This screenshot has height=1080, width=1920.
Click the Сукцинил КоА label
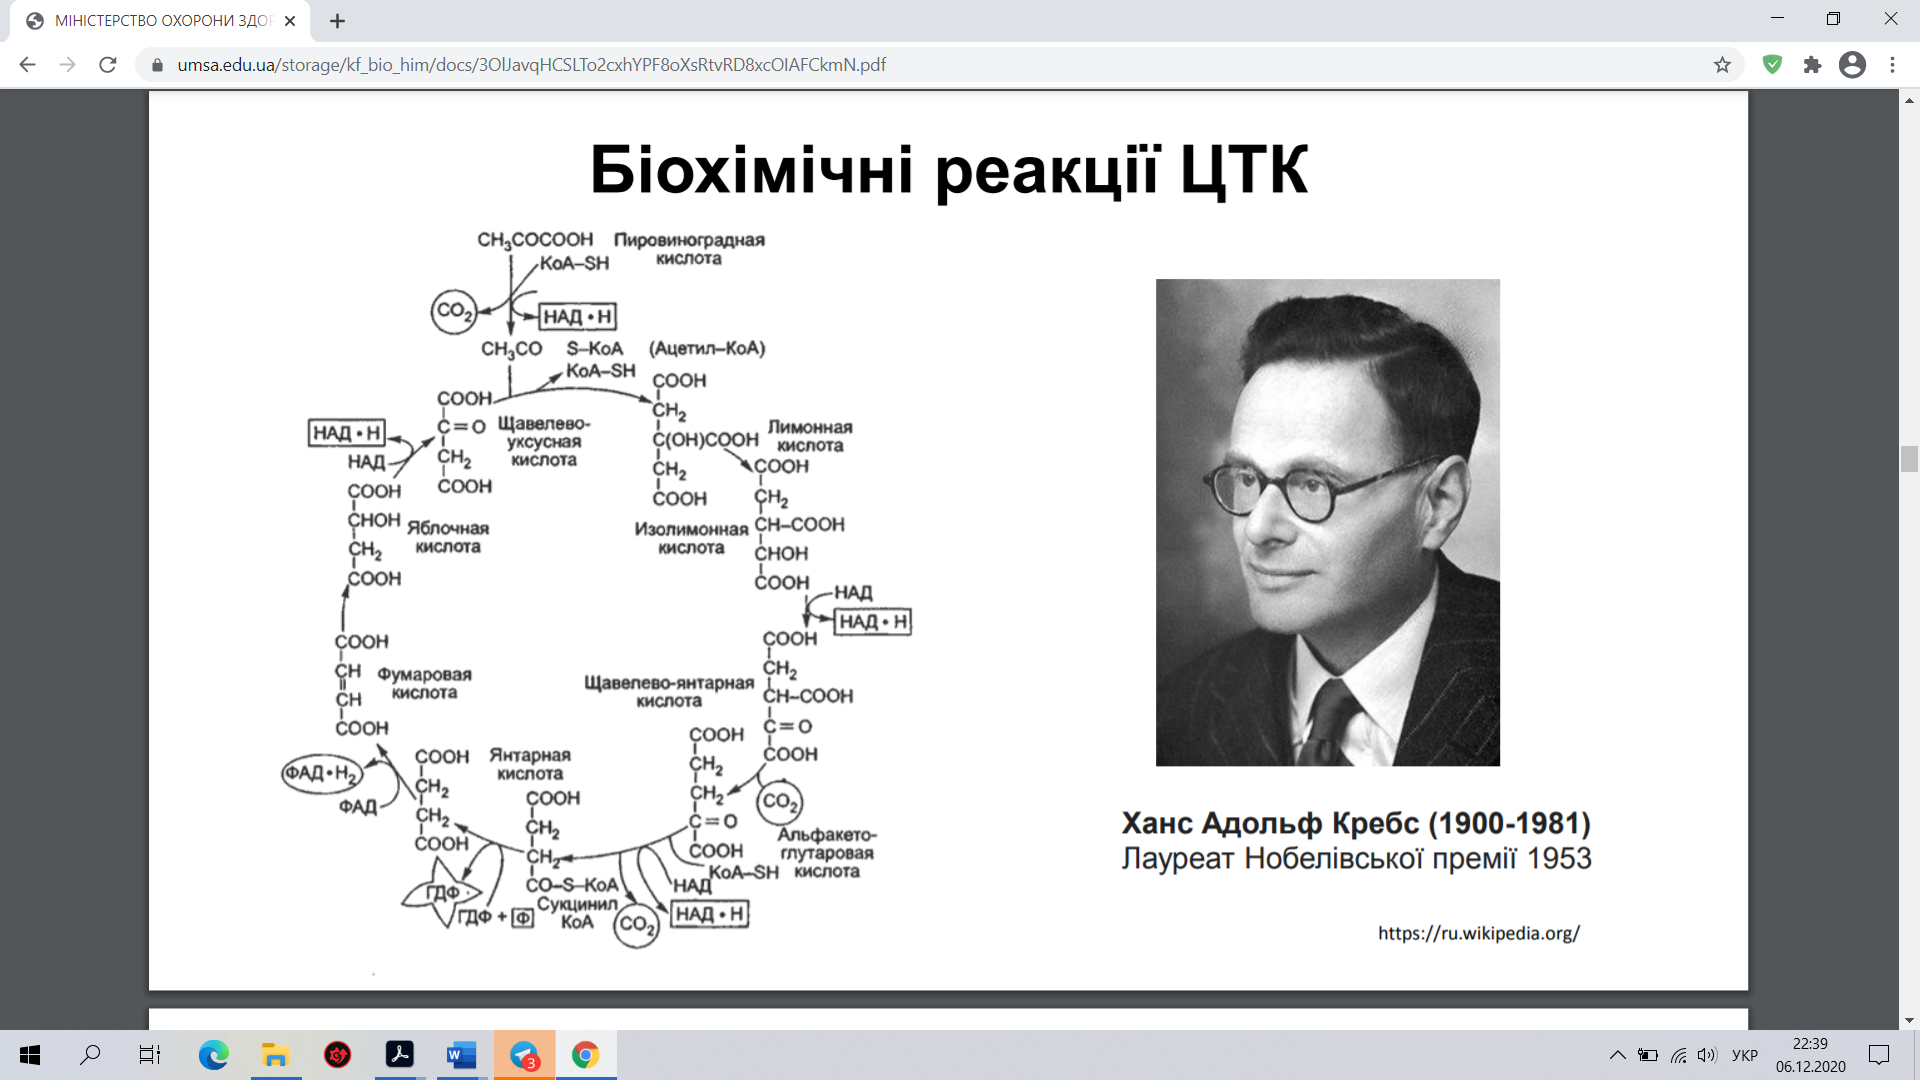click(577, 912)
